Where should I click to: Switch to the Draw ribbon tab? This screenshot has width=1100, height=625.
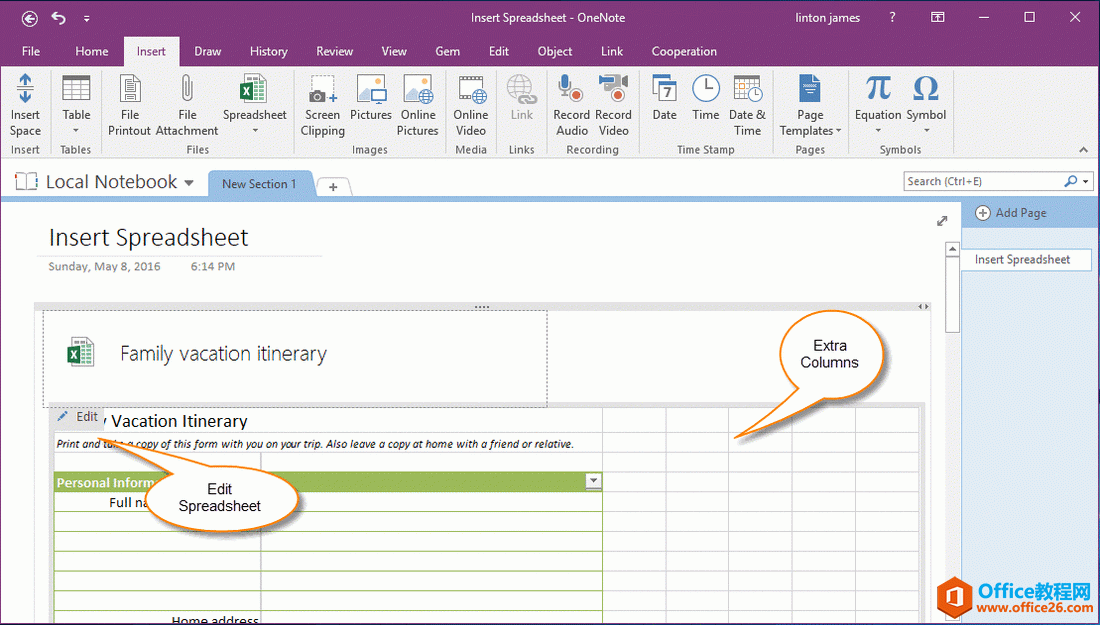[x=207, y=51]
